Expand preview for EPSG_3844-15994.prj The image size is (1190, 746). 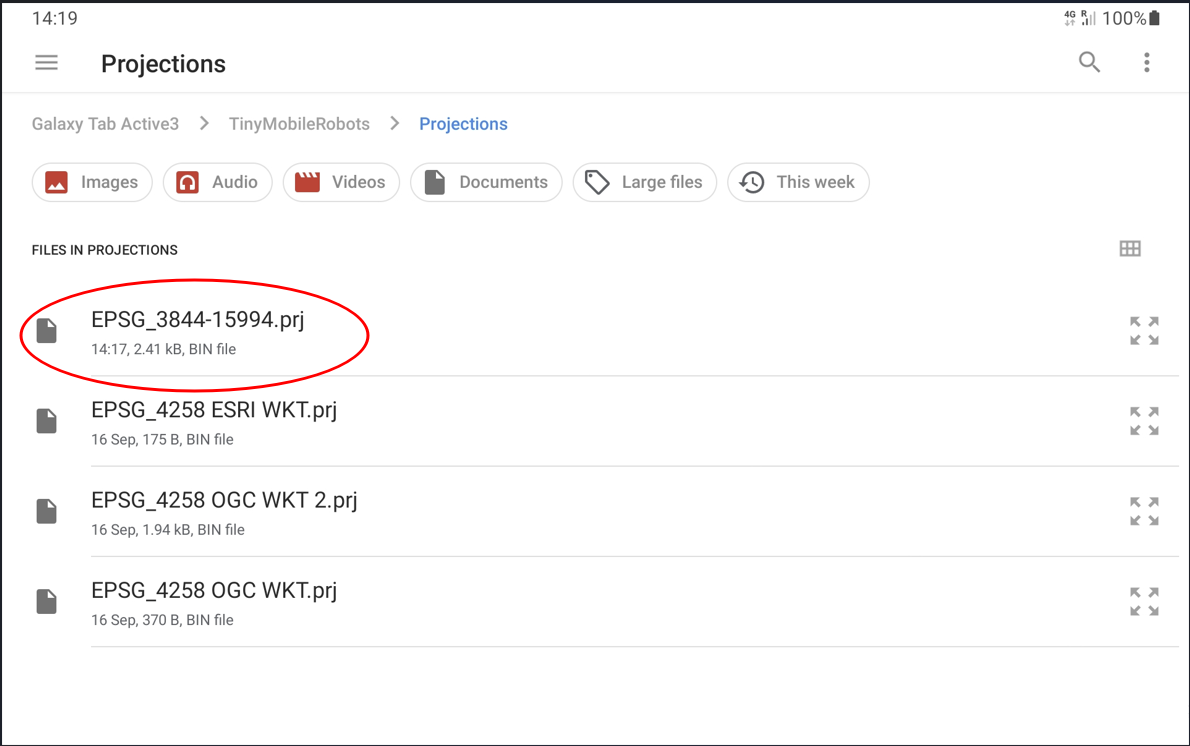coord(1144,331)
